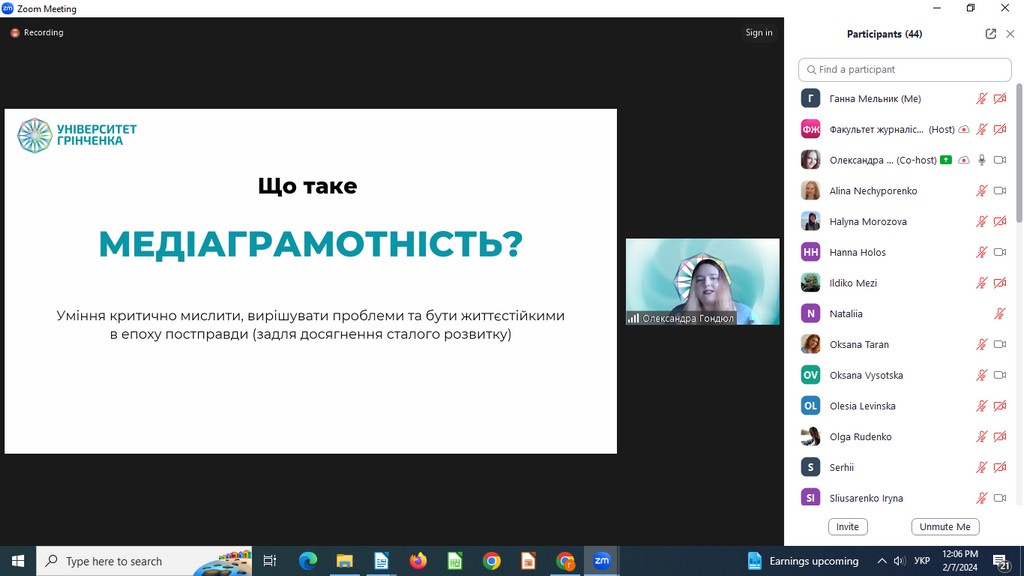Close the Participants panel
The width and height of the screenshot is (1024, 576).
tap(1010, 34)
